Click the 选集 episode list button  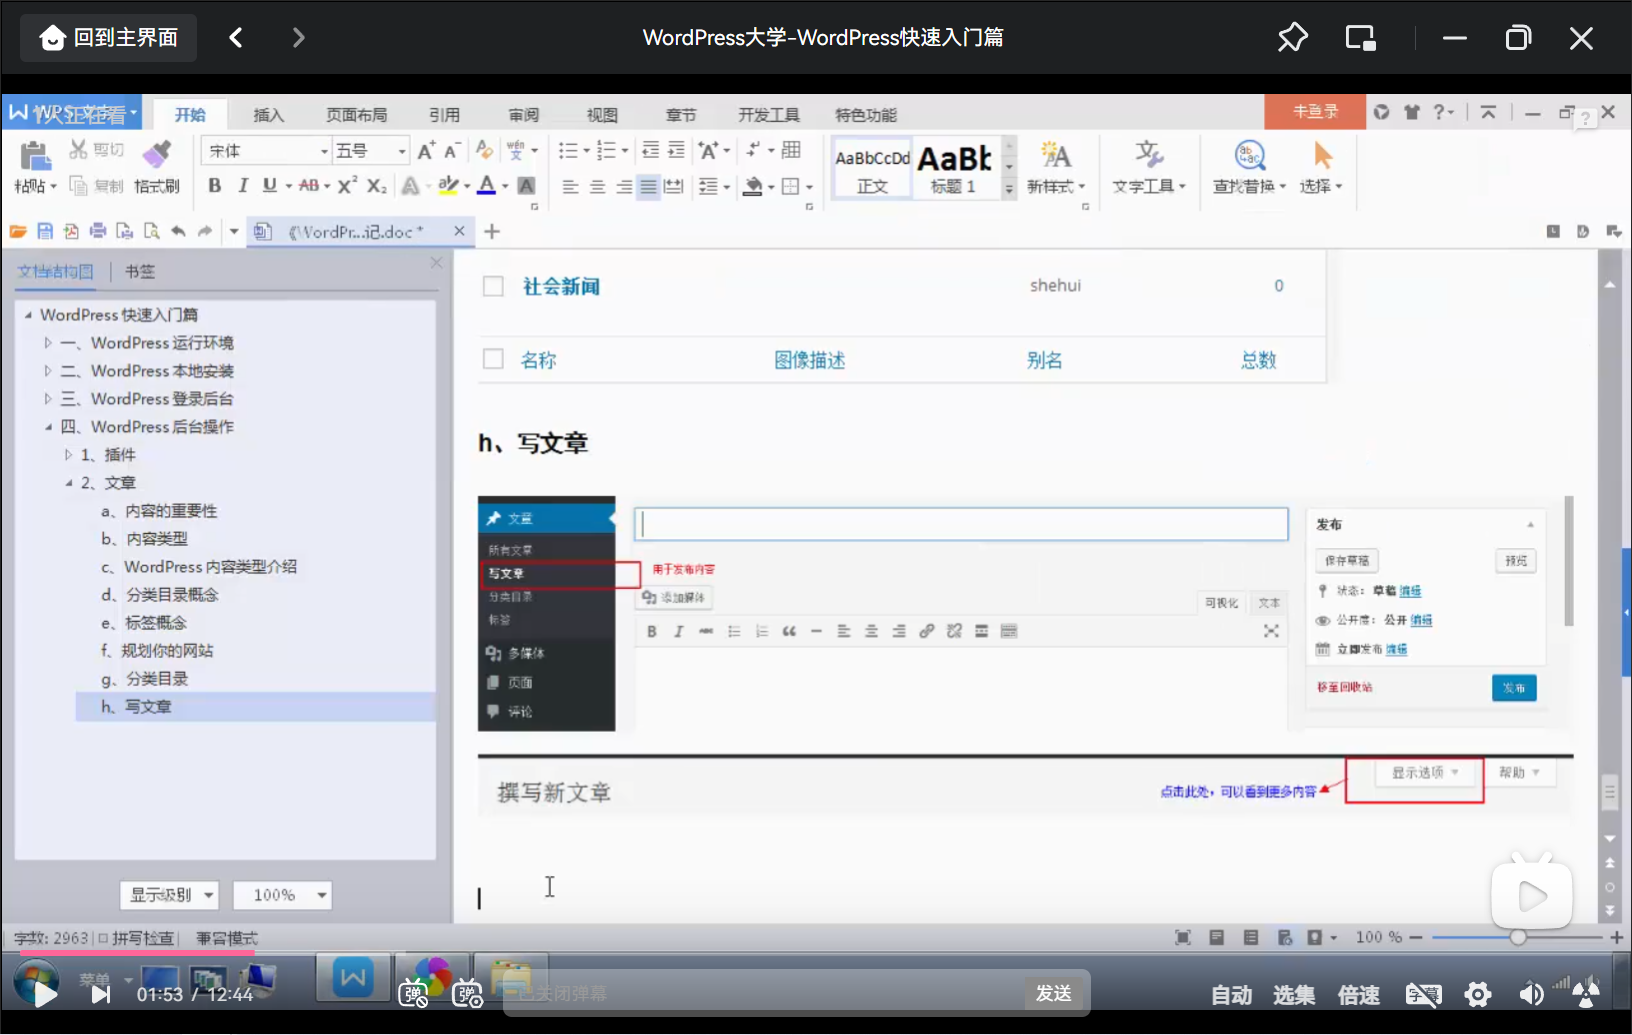coord(1294,995)
